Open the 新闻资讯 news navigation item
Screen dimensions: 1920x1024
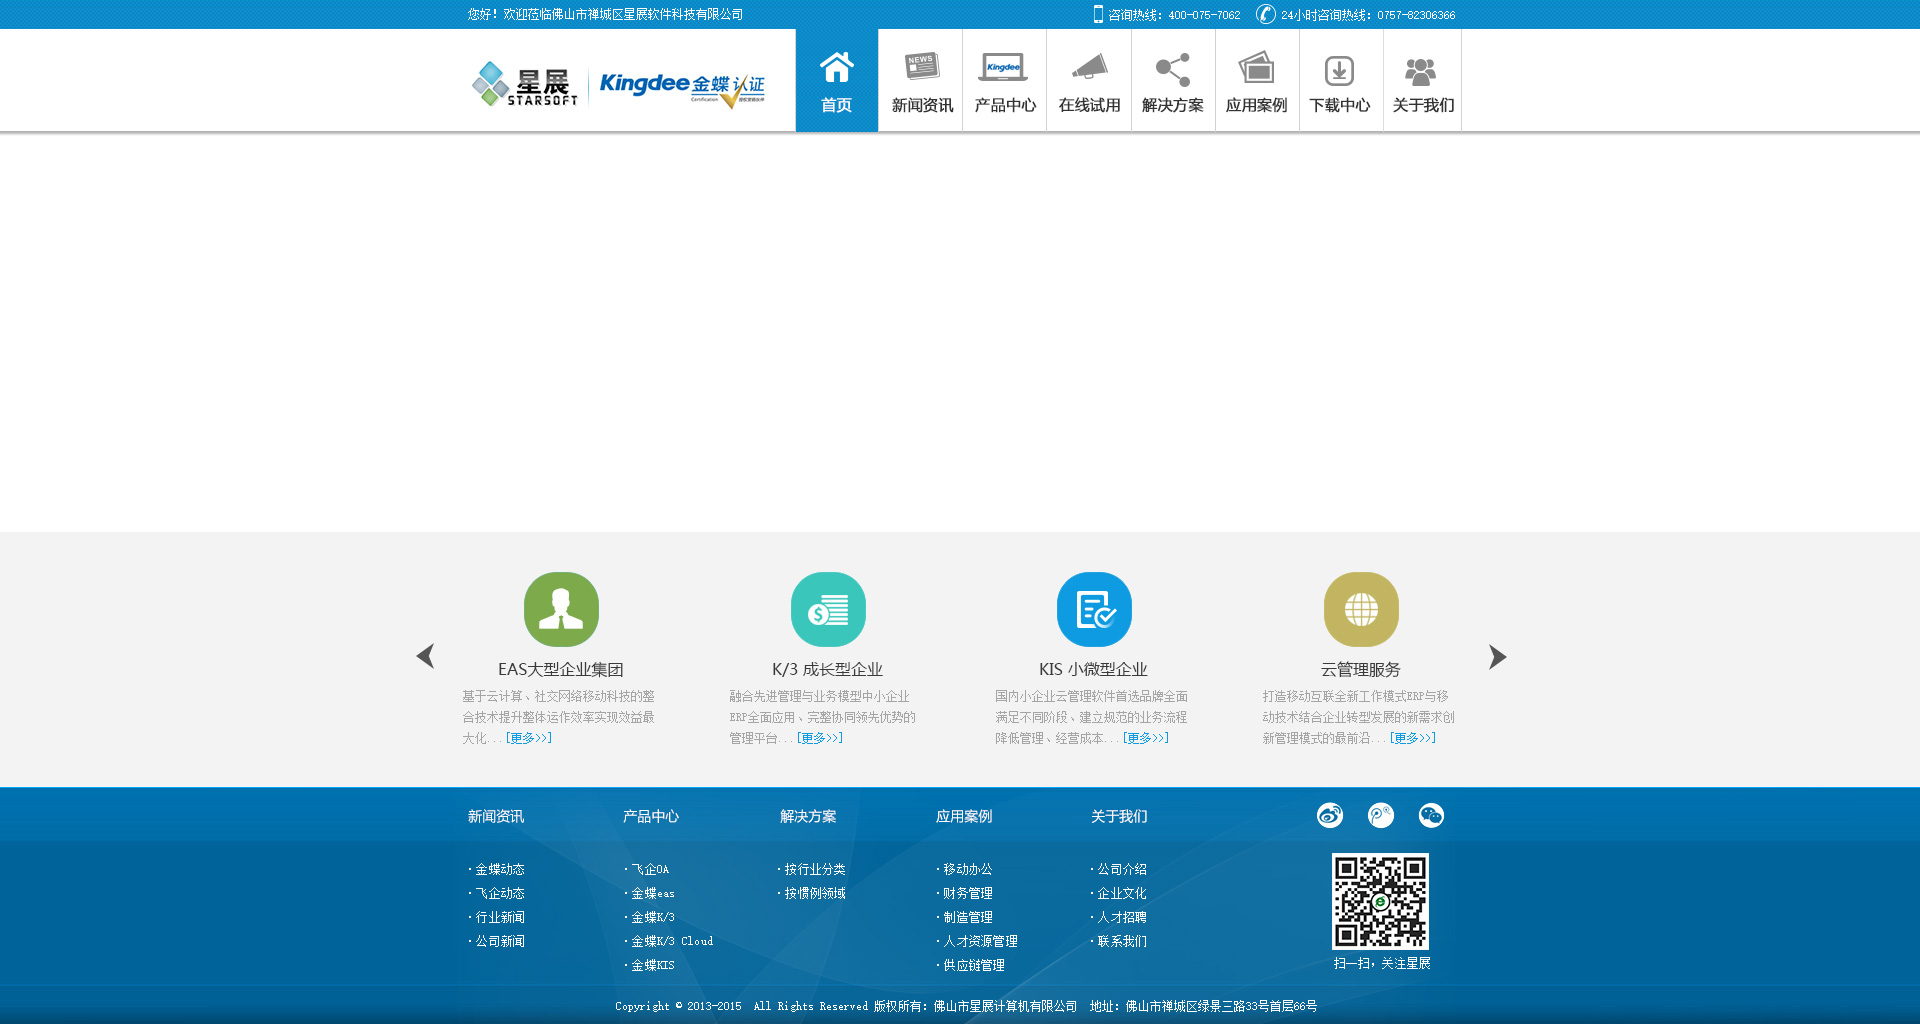click(921, 81)
